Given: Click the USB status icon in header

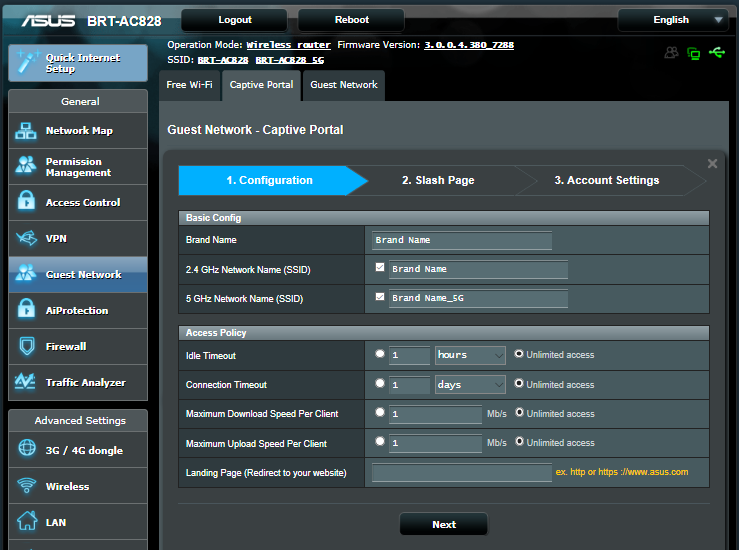Looking at the screenshot, I should [x=717, y=53].
